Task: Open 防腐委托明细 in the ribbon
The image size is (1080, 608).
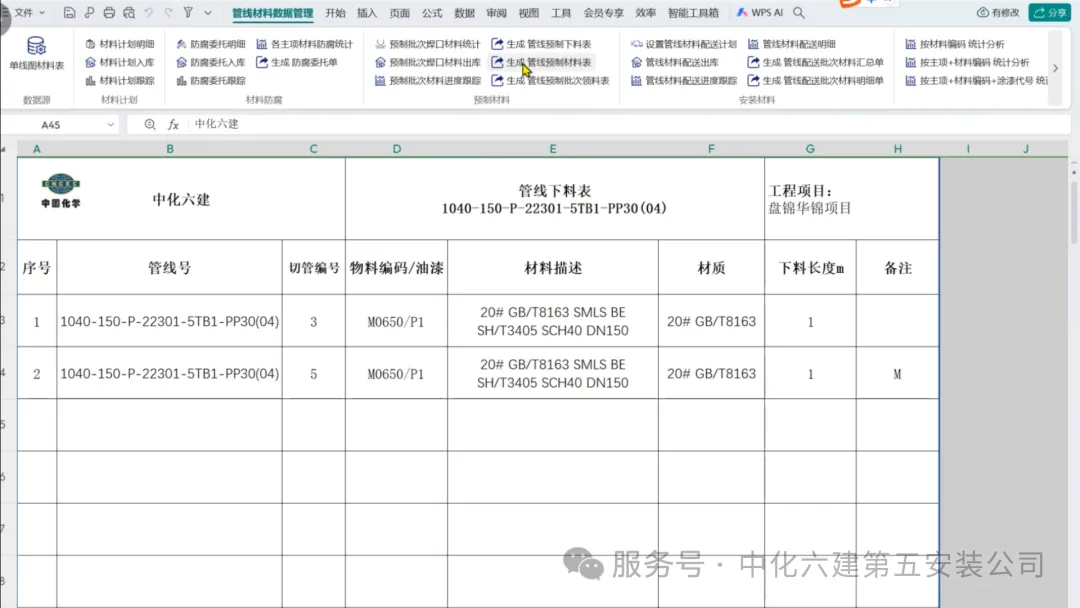Action: coord(211,44)
